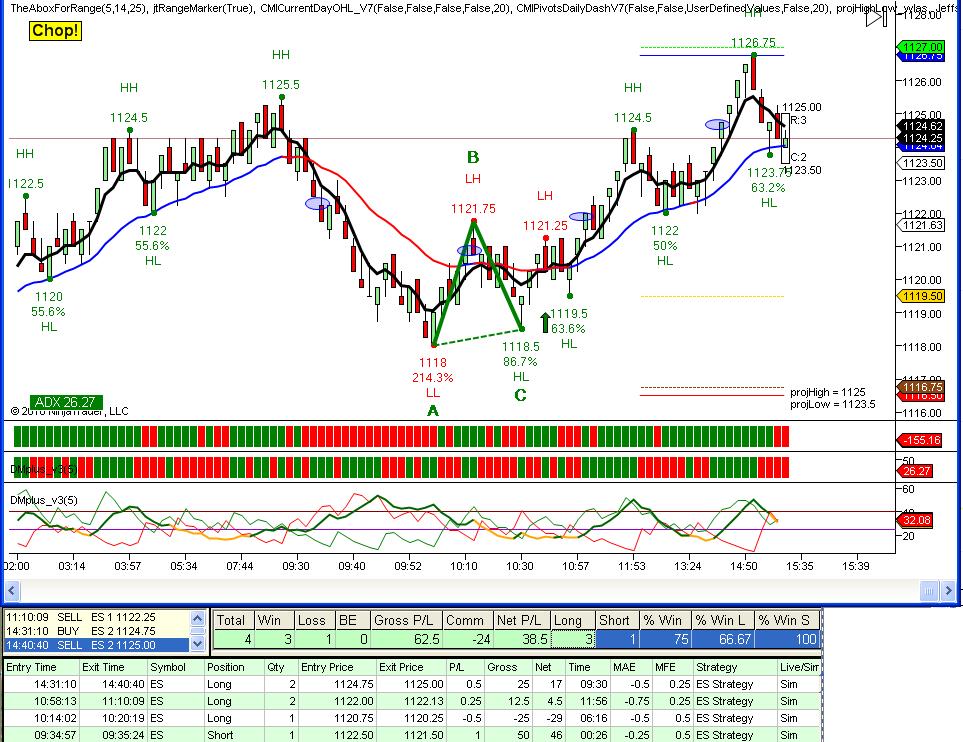Grab the chart horizontal scrollbar thumb

[x=929, y=591]
